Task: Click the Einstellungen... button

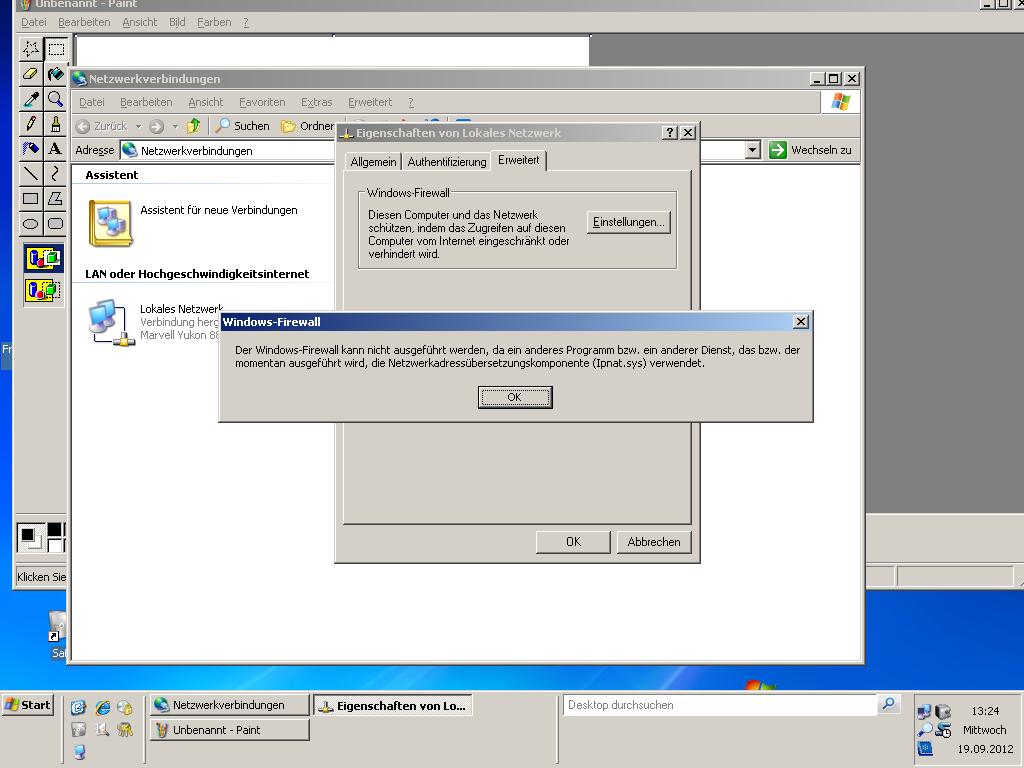Action: 628,222
